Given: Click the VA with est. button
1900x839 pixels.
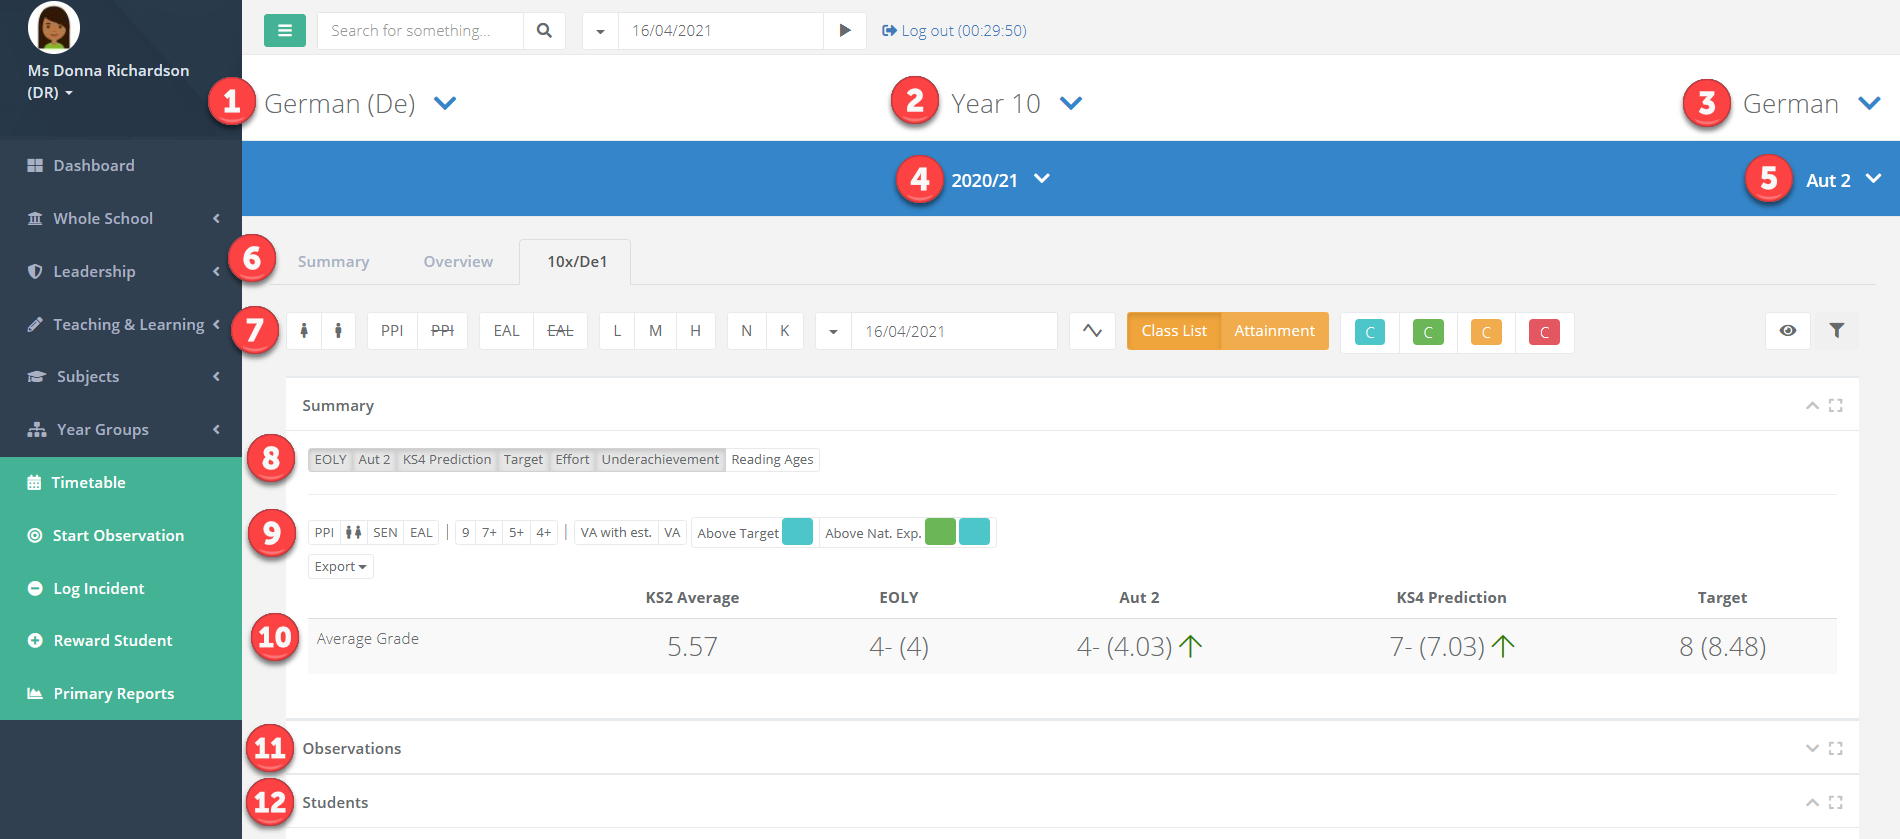Looking at the screenshot, I should [616, 533].
